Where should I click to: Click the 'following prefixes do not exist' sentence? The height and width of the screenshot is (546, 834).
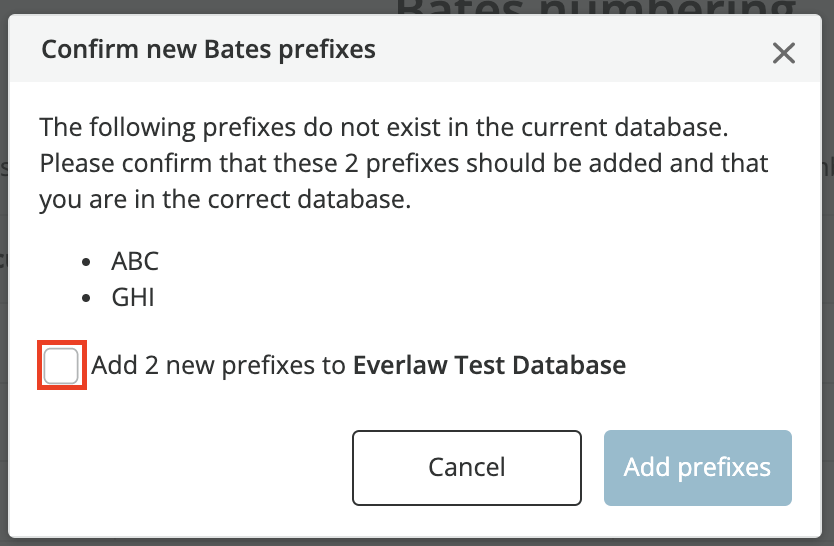tap(384, 128)
